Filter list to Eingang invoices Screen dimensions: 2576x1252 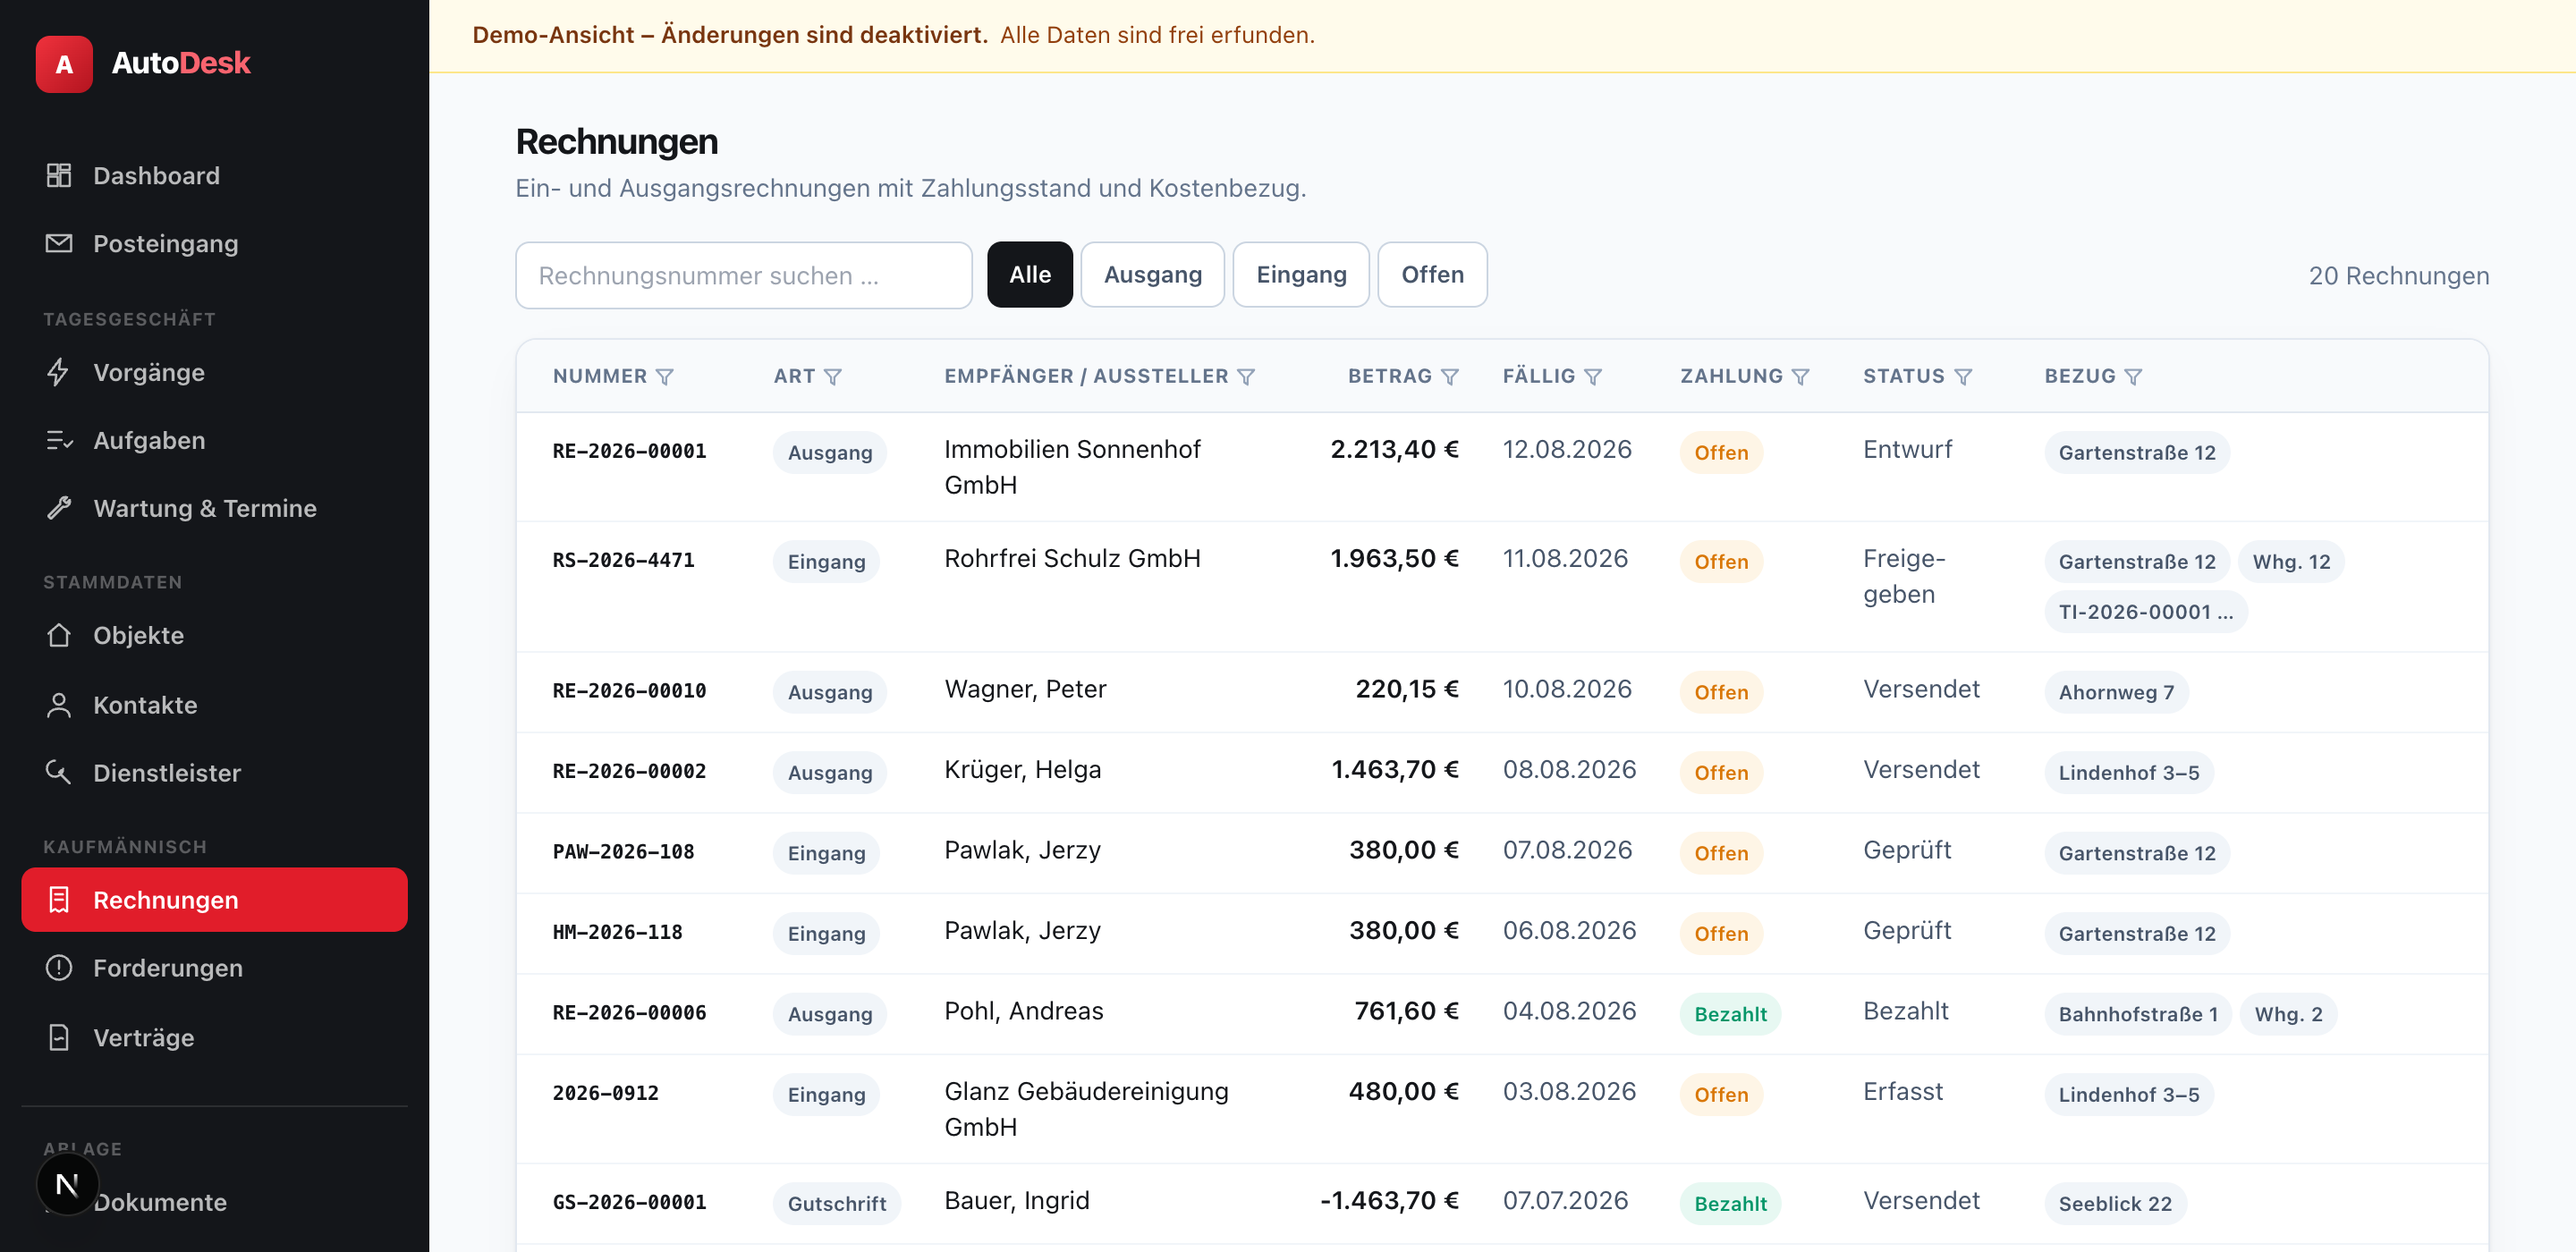coord(1301,275)
